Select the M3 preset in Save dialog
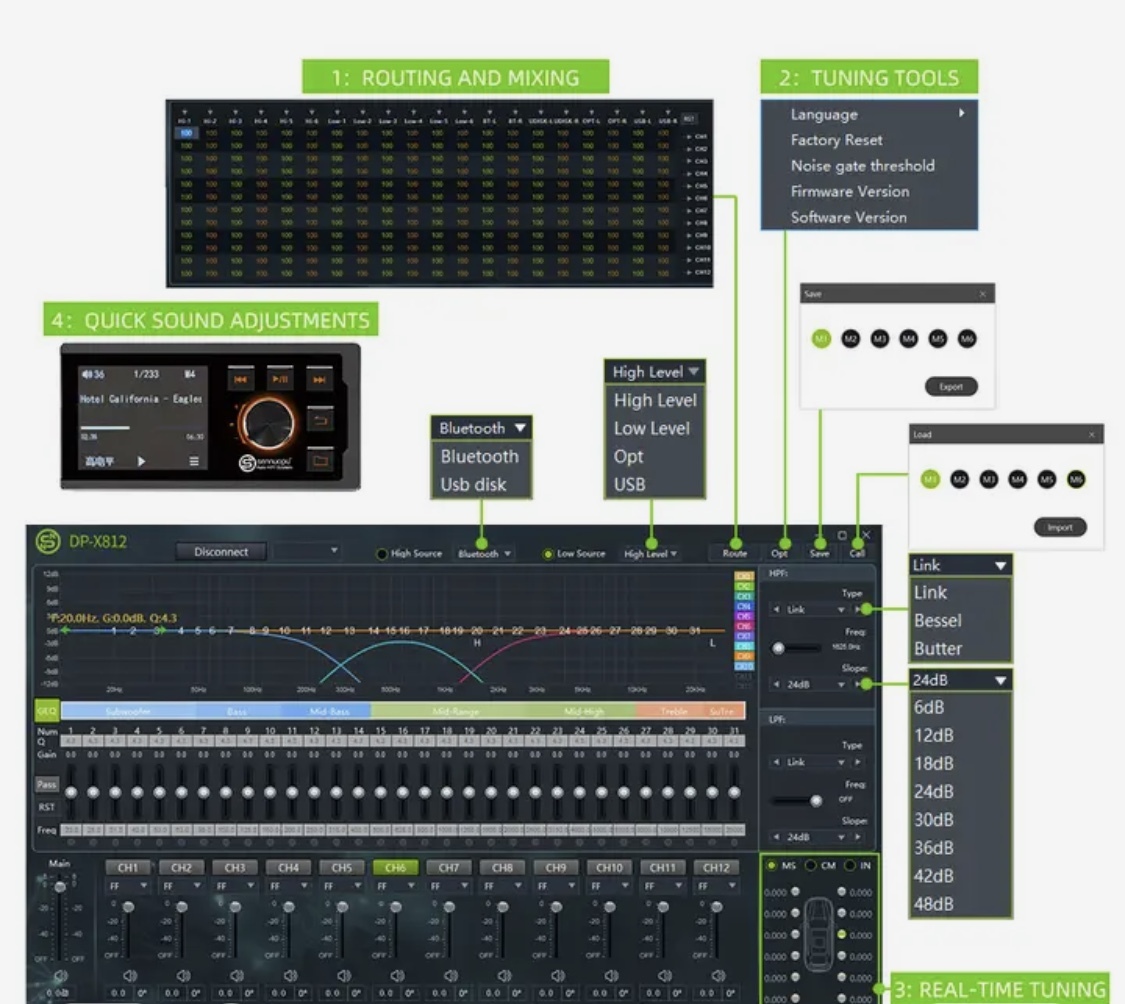Image resolution: width=1125 pixels, height=1004 pixels. click(879, 339)
